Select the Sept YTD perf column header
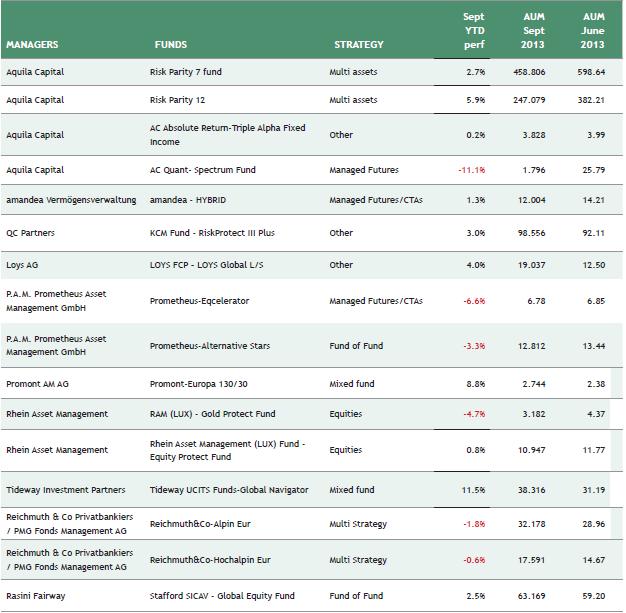The image size is (626, 613). click(473, 31)
